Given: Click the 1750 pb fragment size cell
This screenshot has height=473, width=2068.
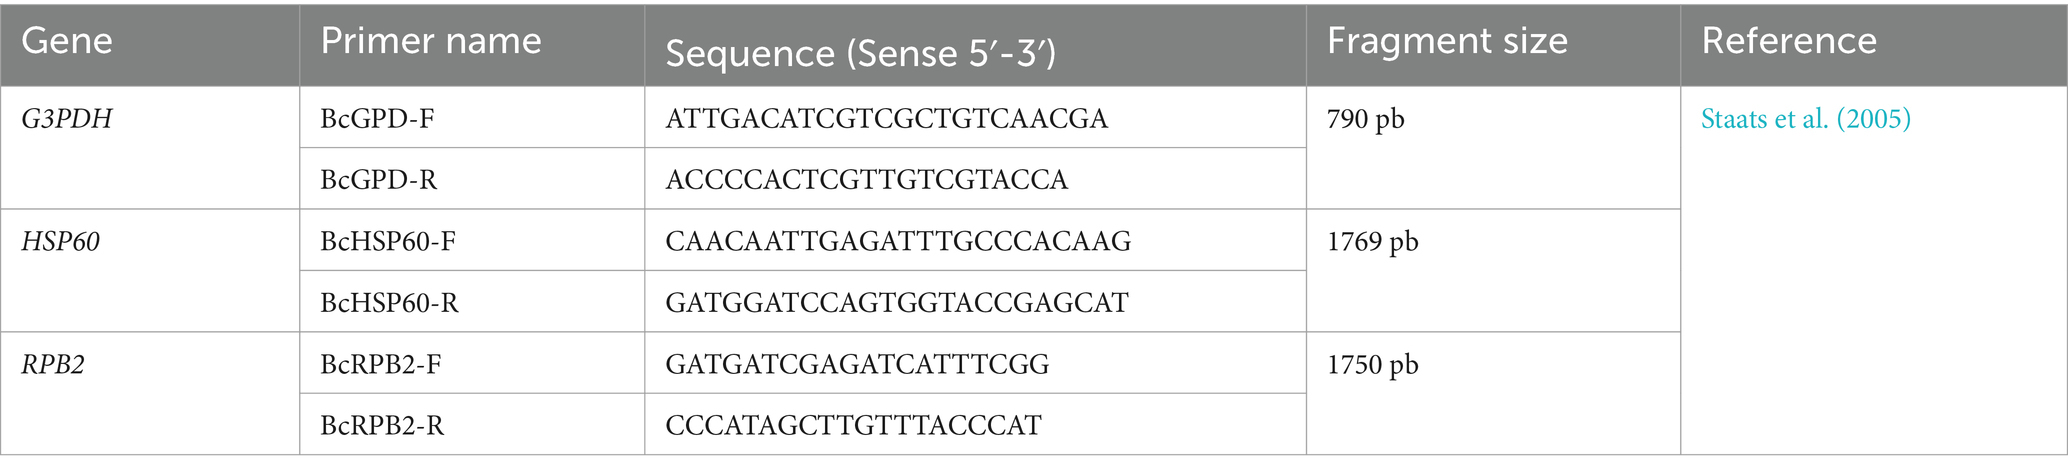Looking at the screenshot, I should click(x=1372, y=365).
